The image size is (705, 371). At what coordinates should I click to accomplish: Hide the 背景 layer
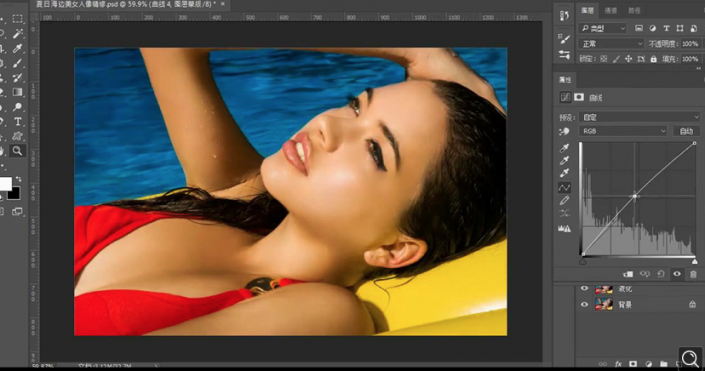tap(584, 304)
